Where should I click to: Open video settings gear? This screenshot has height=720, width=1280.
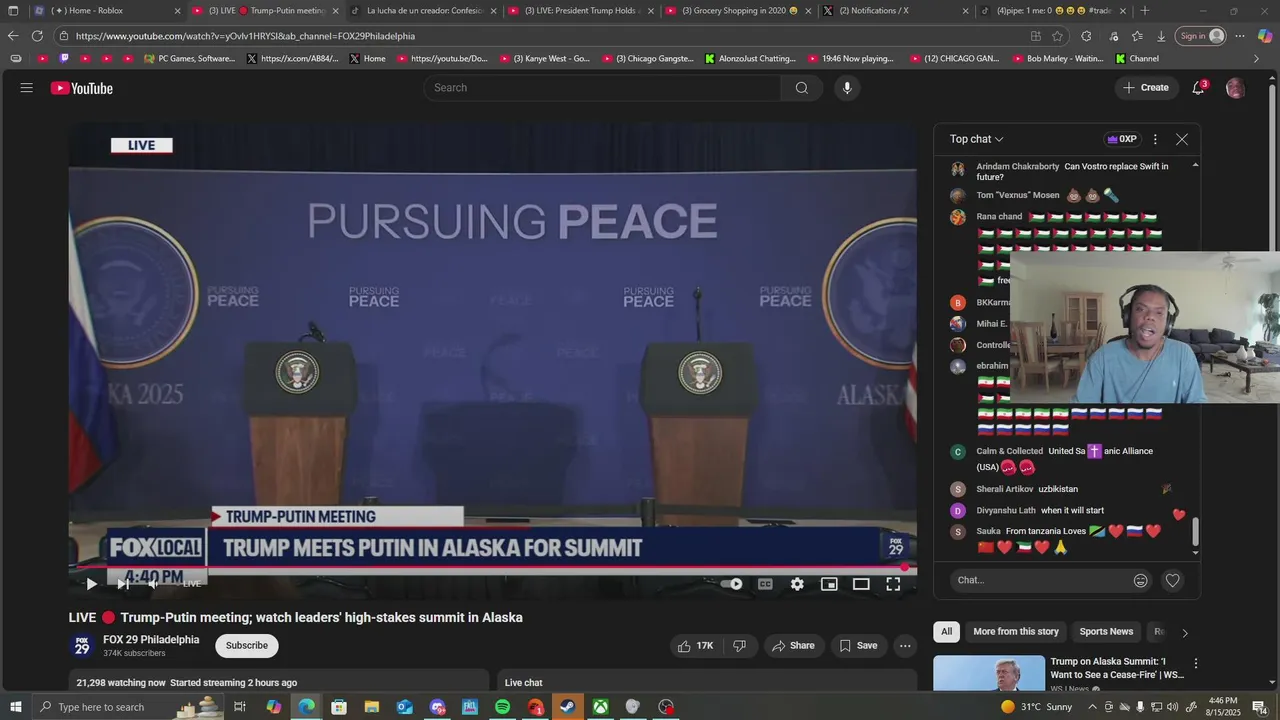click(797, 584)
